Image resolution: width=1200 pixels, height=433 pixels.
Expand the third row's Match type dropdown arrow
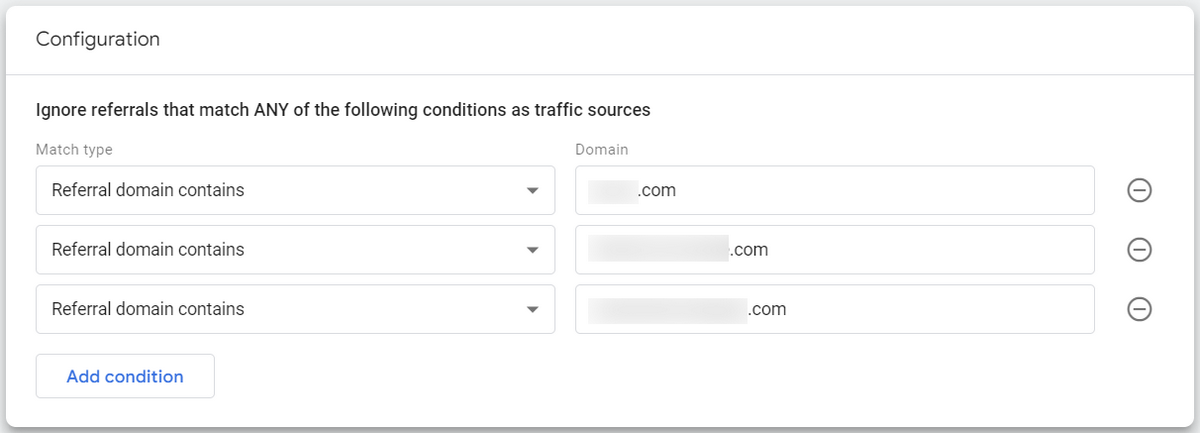pos(532,311)
